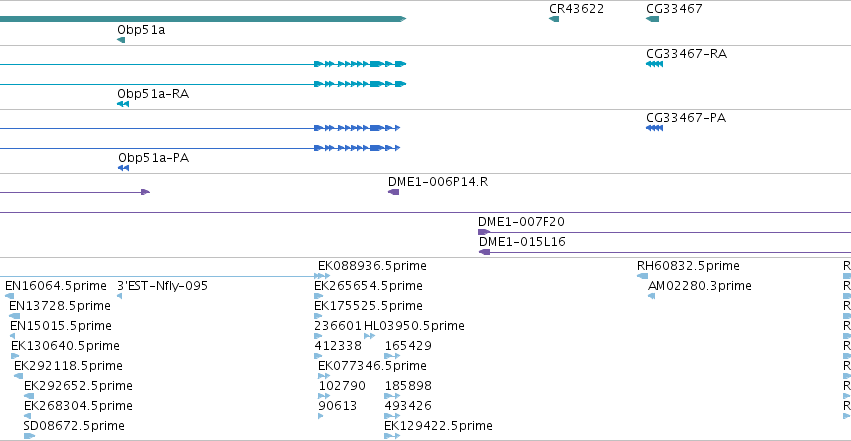
Task: Click the CR43622 gene arrow glyph
Action: (554, 20)
